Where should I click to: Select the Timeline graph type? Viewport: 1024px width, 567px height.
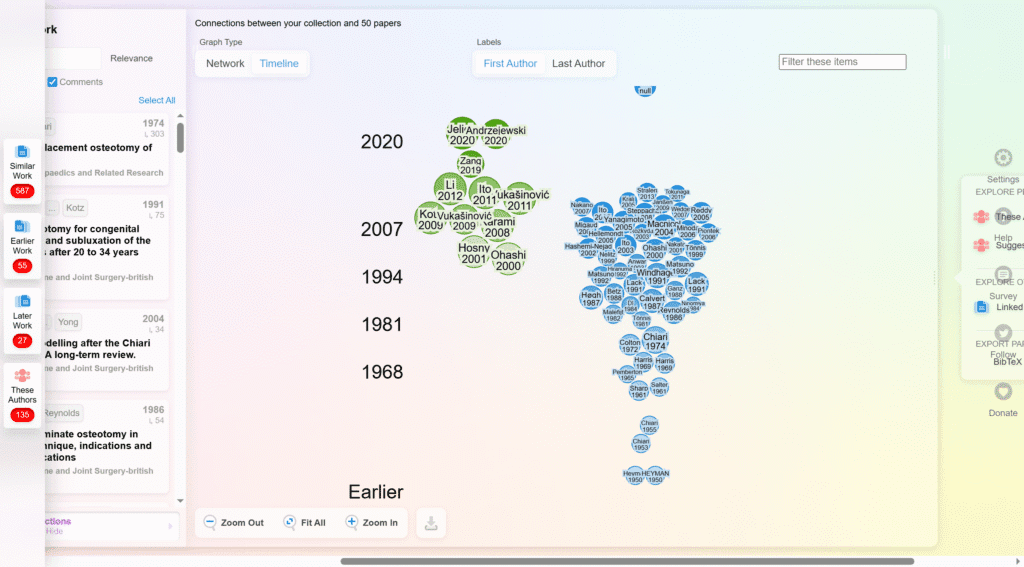tap(279, 64)
